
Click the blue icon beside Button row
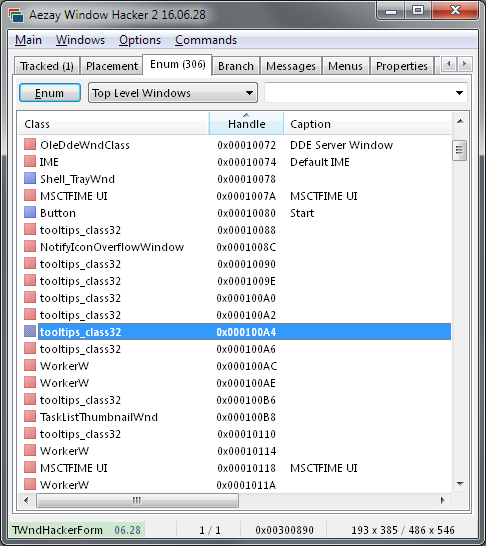tap(30, 212)
